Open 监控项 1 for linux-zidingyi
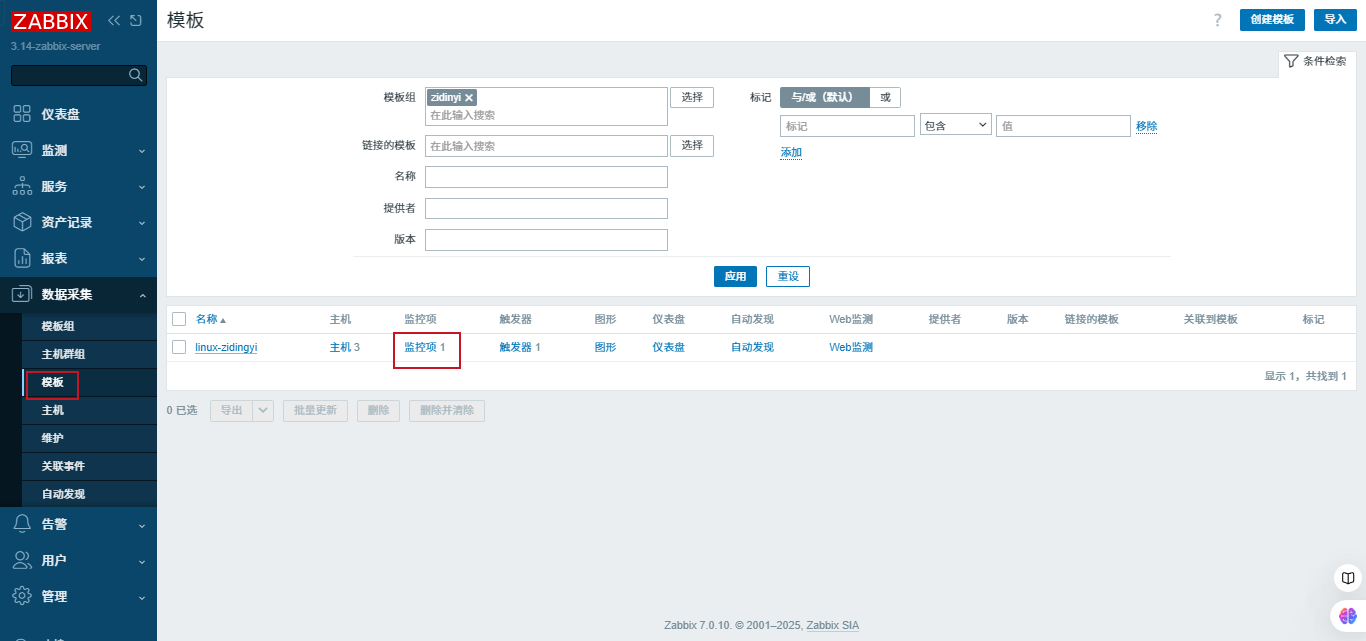Image resolution: width=1366 pixels, height=641 pixels. 424,347
